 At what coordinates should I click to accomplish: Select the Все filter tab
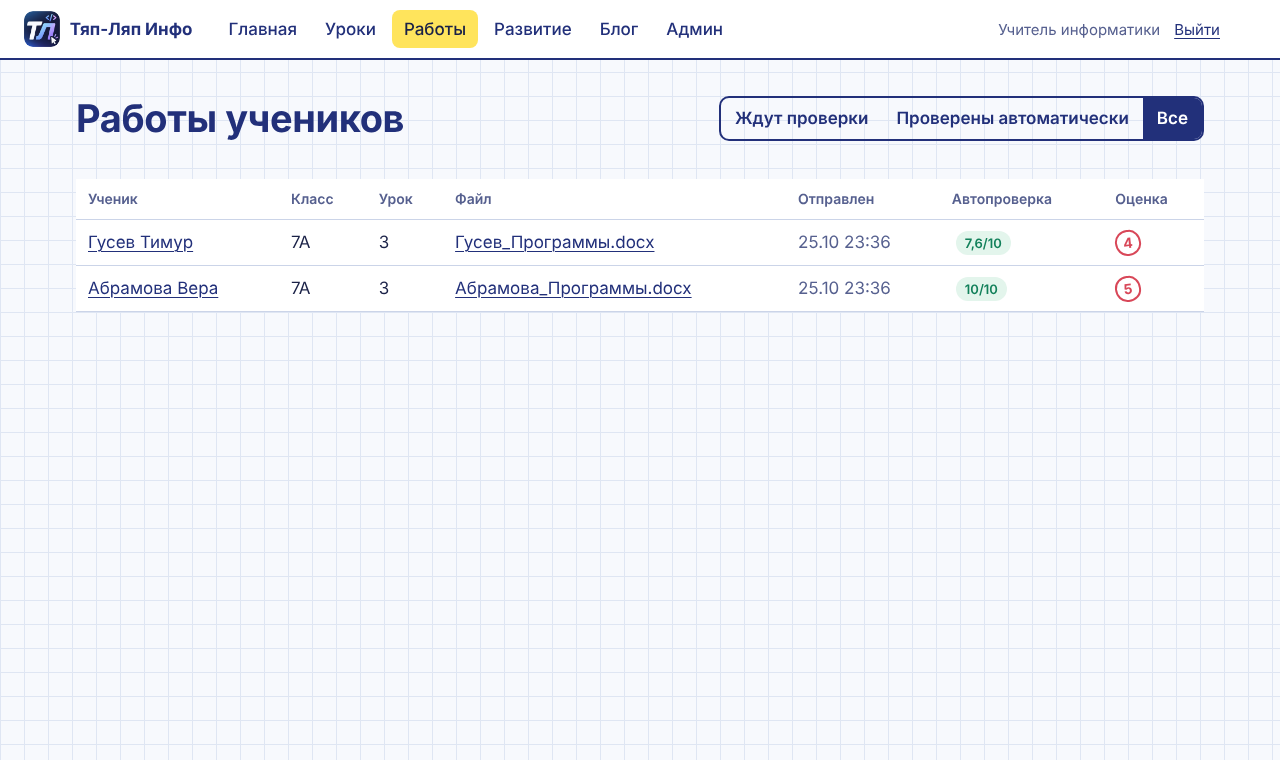[x=1172, y=118]
